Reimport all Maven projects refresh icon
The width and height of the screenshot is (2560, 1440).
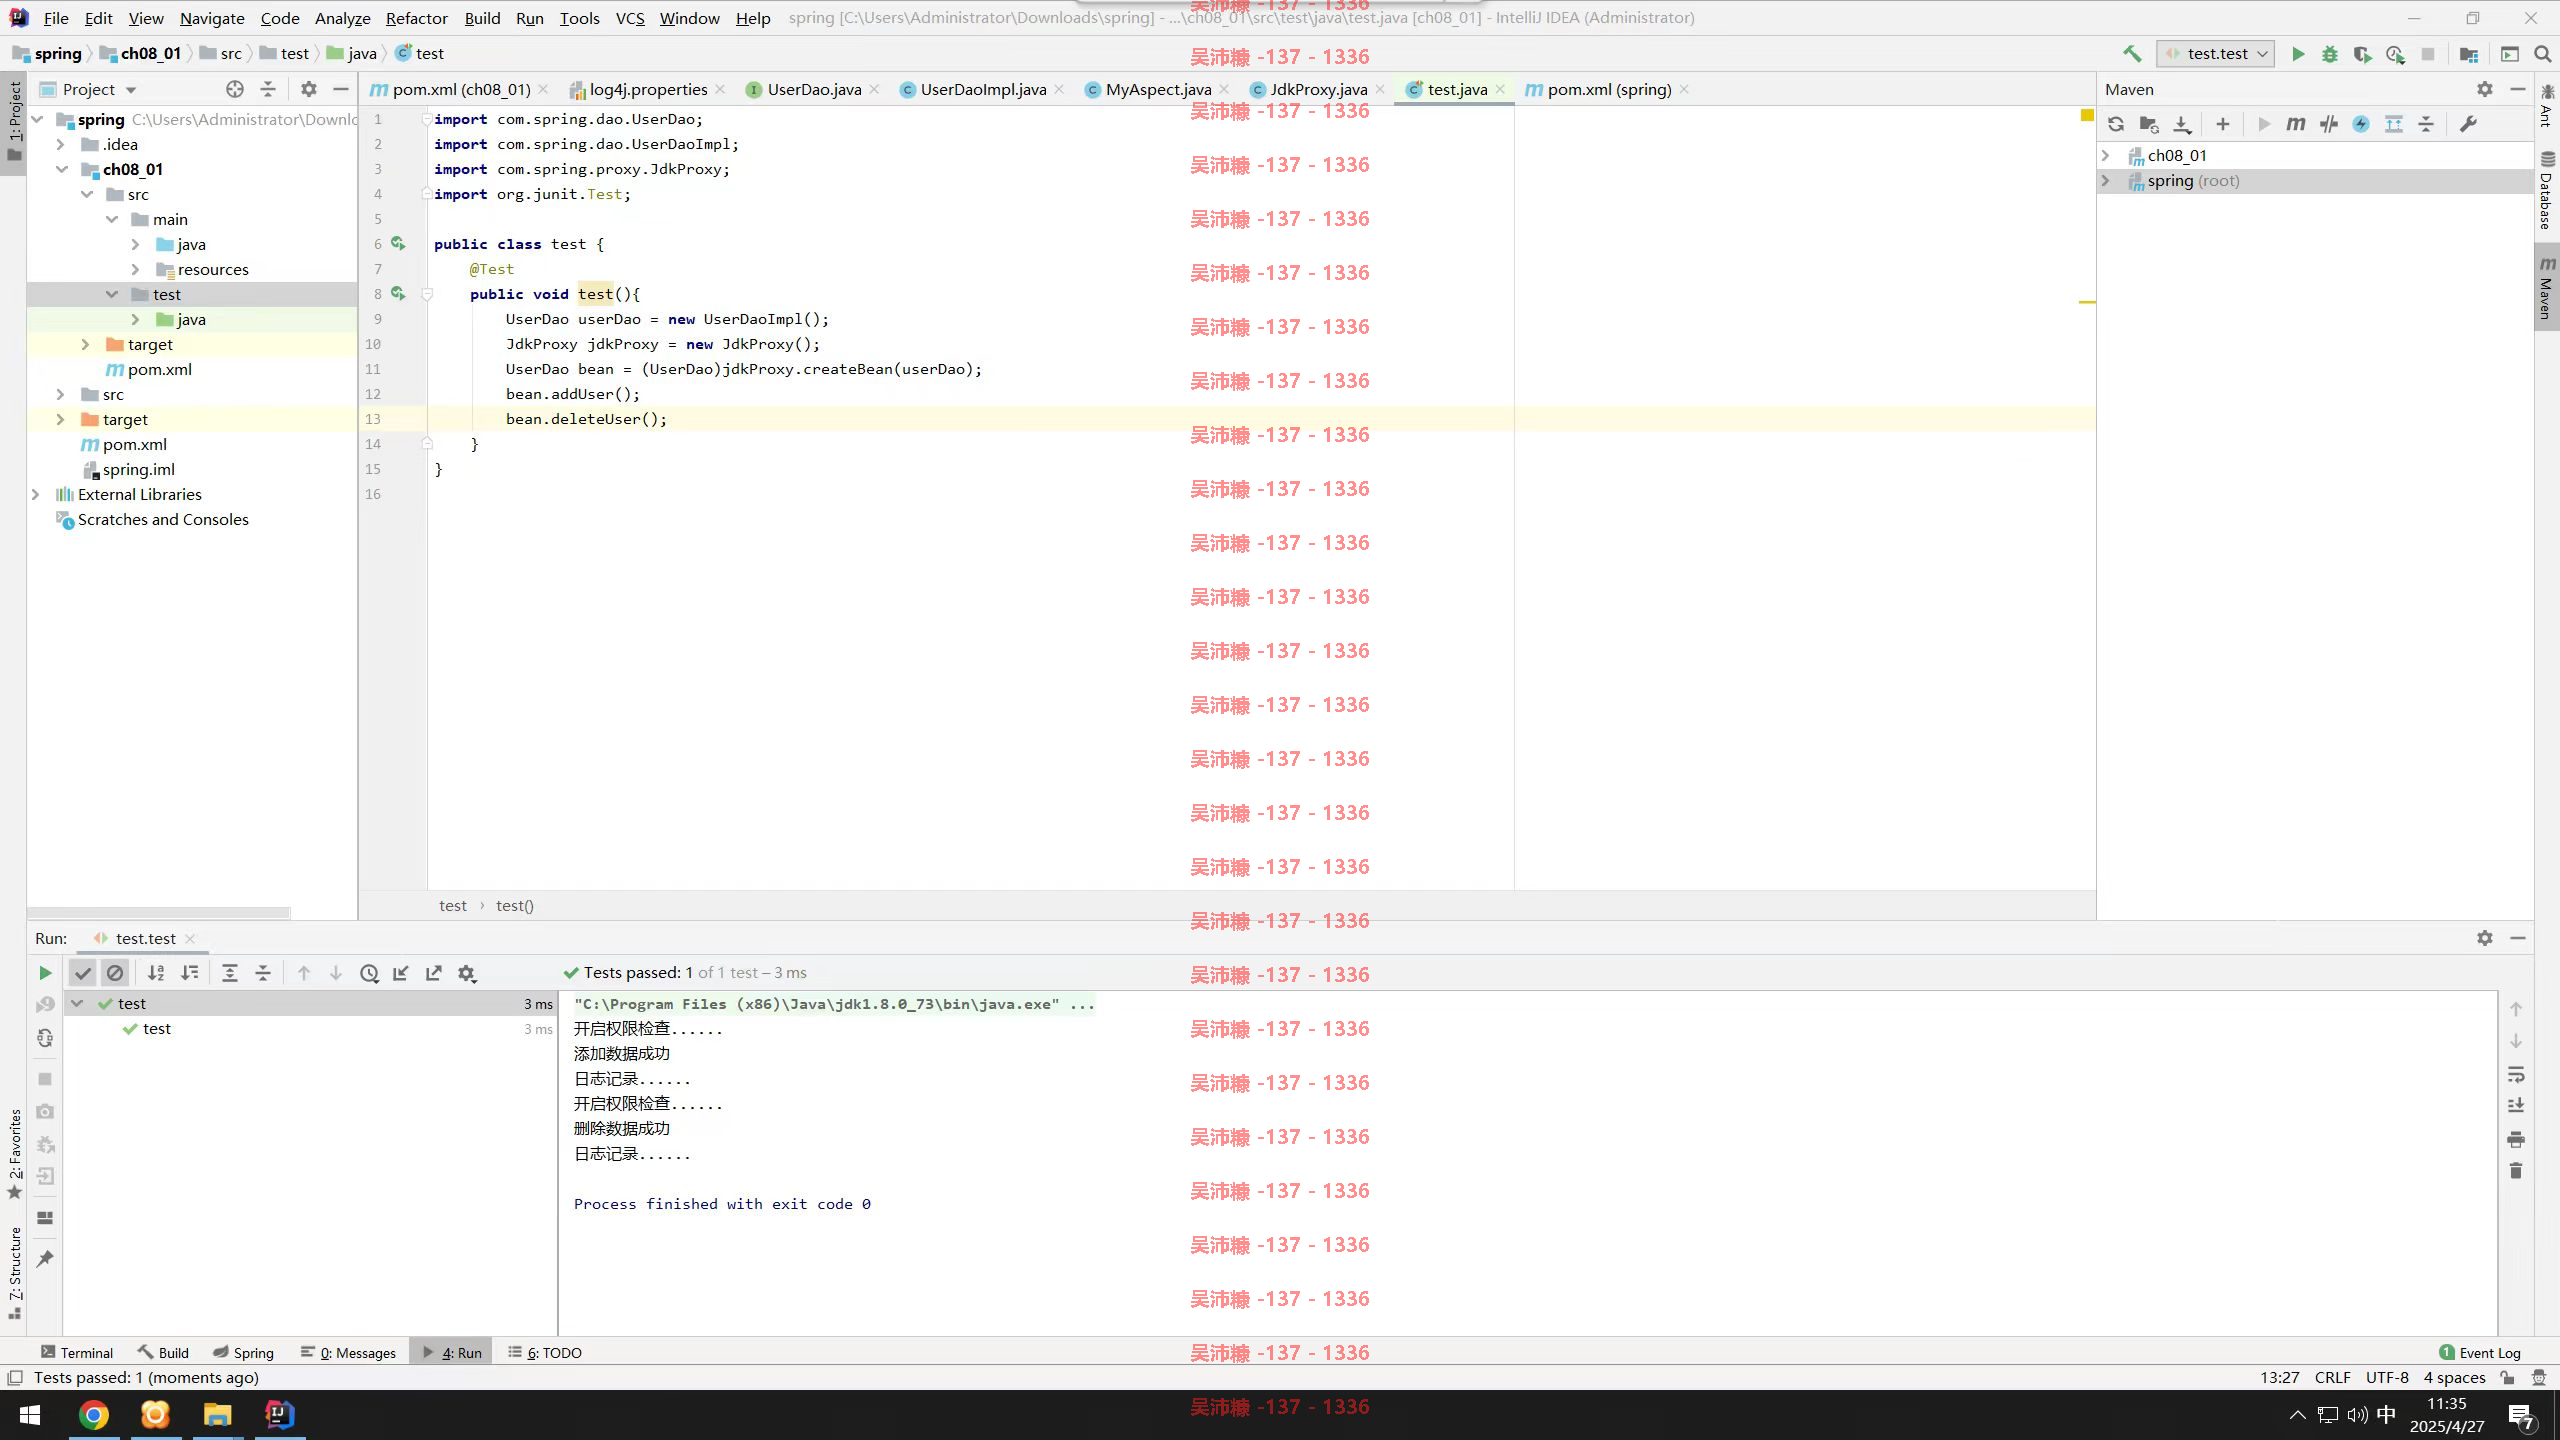2116,124
